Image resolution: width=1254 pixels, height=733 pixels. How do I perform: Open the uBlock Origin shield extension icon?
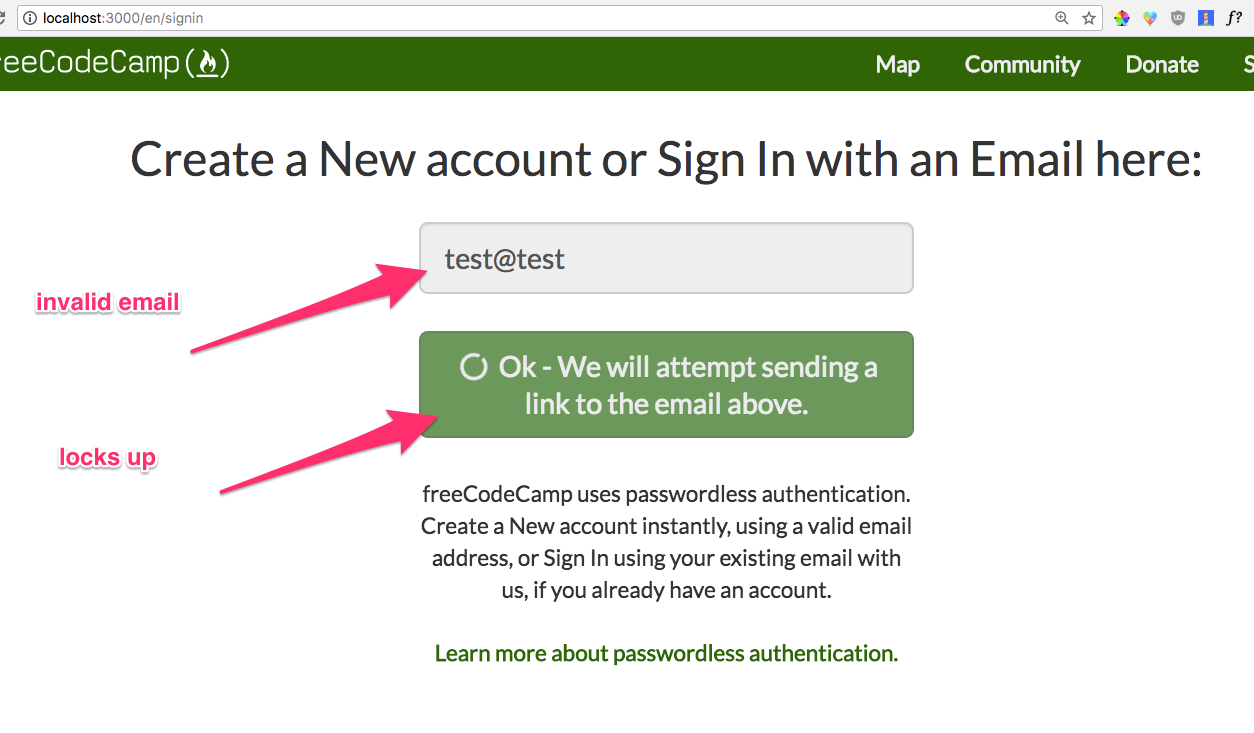pyautogui.click(x=1177, y=17)
